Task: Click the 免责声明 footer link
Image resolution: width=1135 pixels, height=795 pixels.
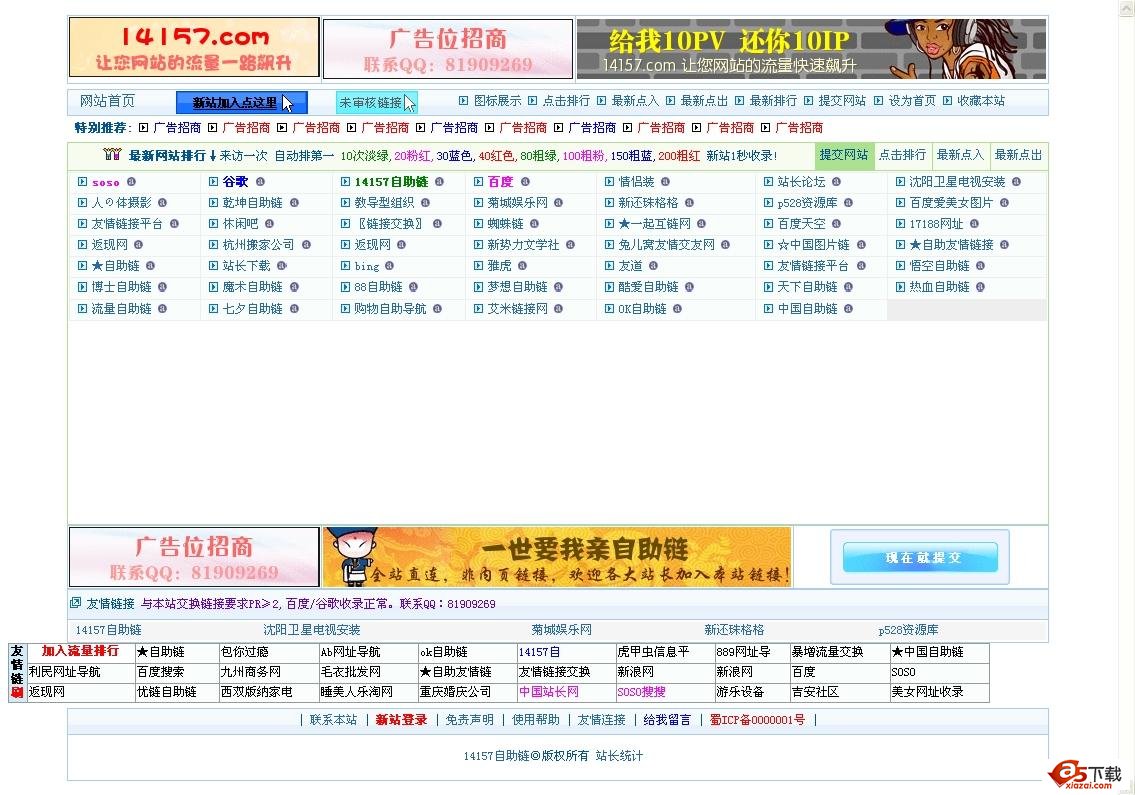Action: click(469, 720)
